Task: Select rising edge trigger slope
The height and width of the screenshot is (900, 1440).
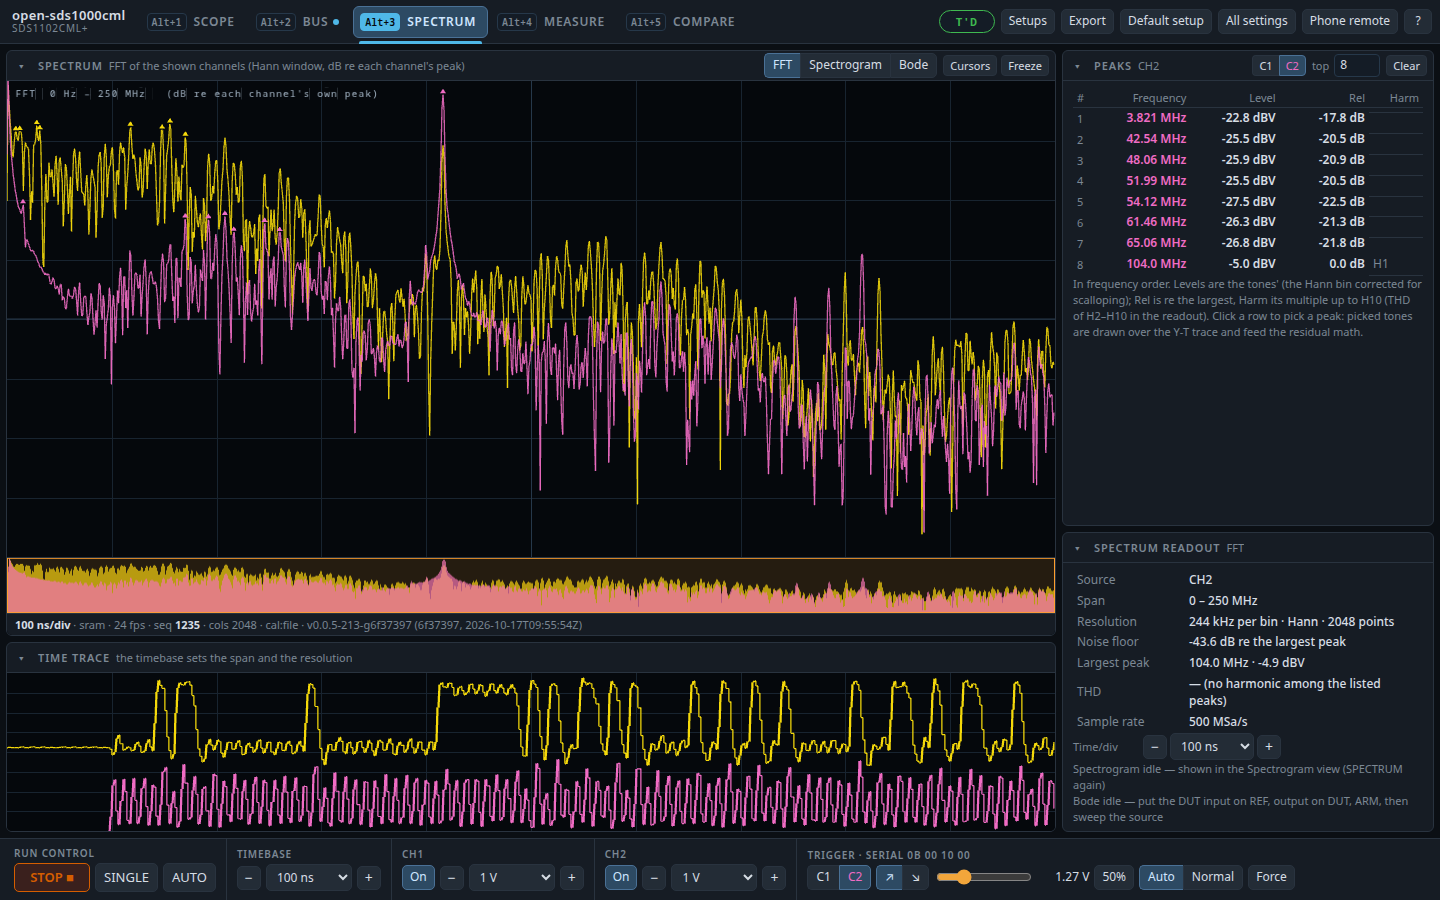Action: coord(889,877)
